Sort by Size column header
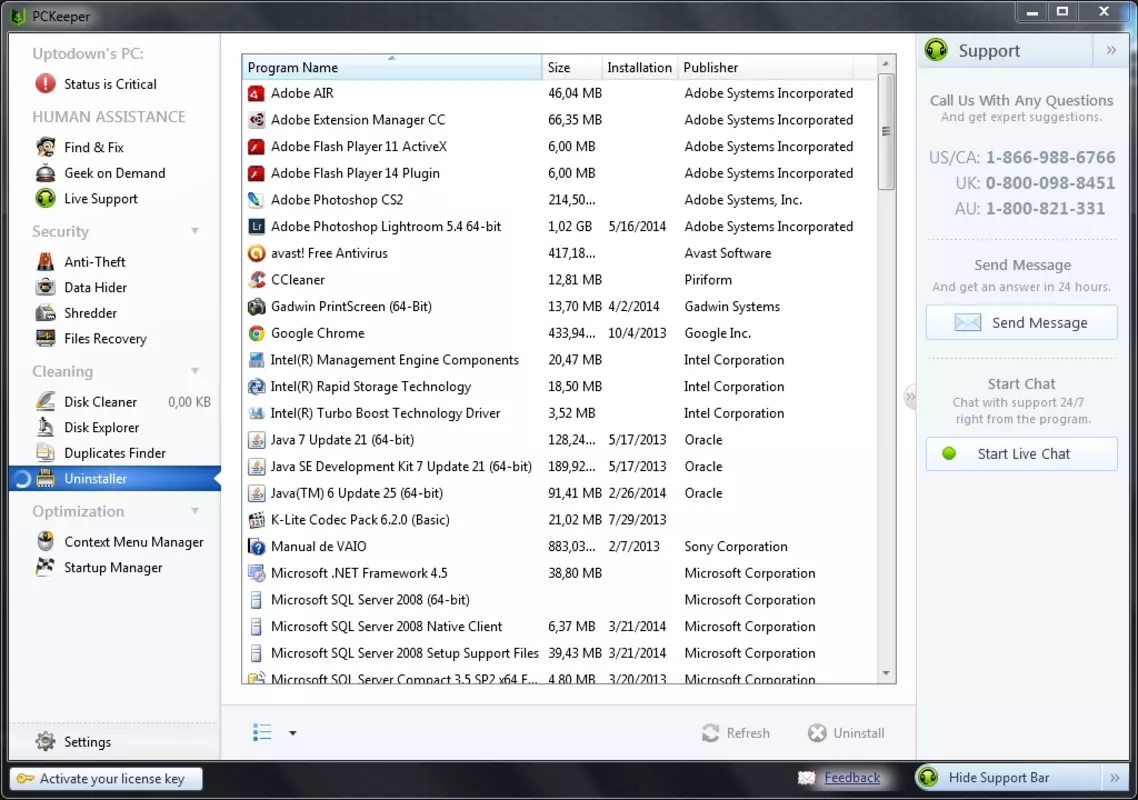 pyautogui.click(x=572, y=67)
